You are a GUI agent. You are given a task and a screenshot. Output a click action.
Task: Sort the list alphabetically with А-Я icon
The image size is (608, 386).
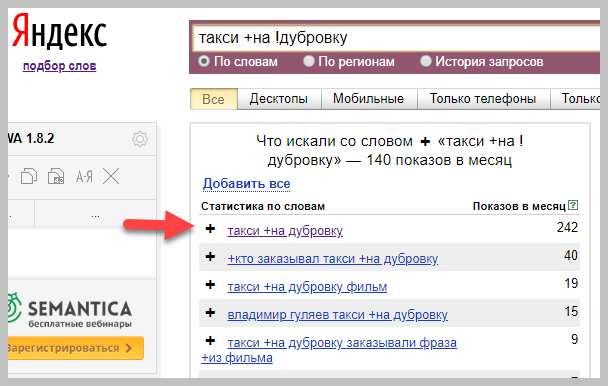(x=84, y=177)
